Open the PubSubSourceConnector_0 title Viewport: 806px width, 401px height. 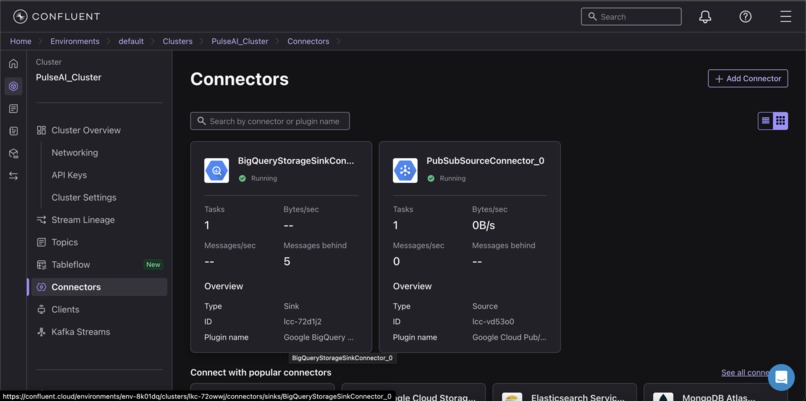click(485, 160)
